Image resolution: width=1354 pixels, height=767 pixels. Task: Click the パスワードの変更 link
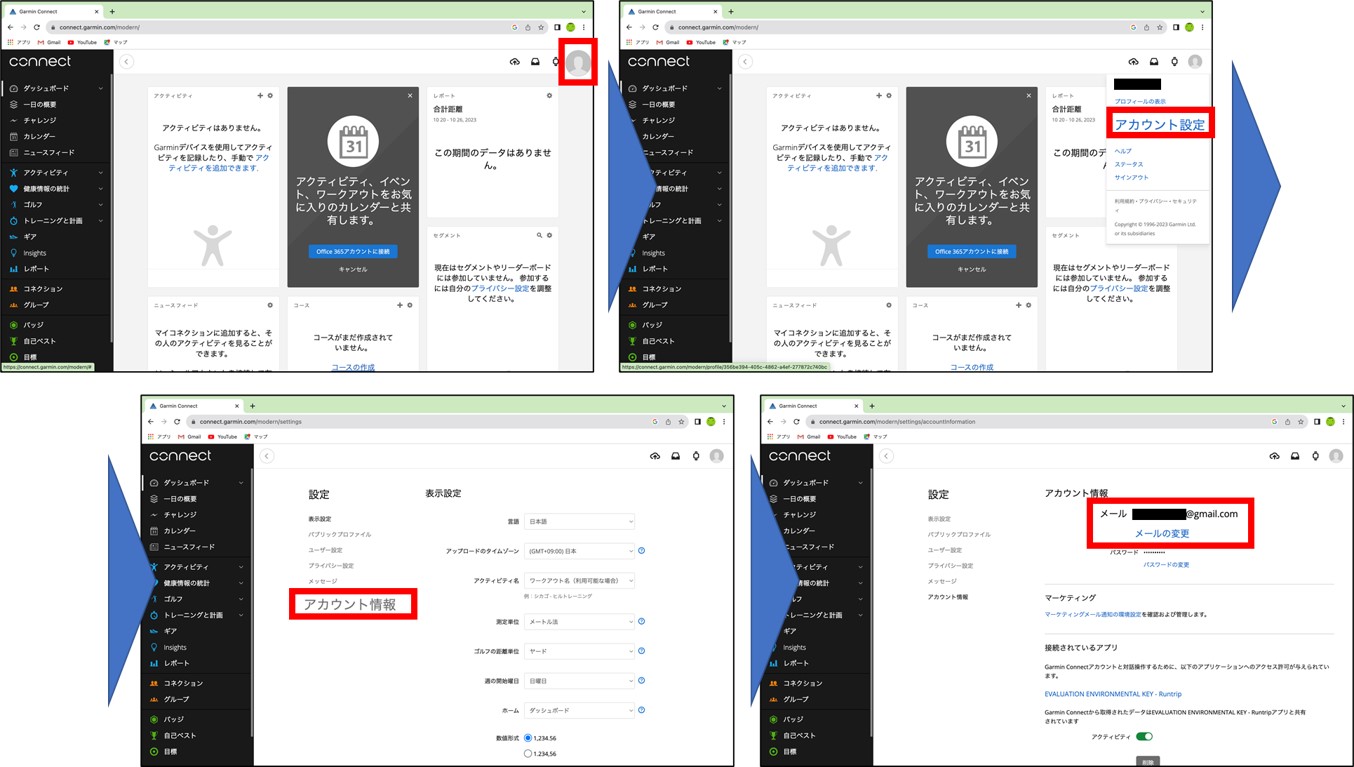point(1166,565)
